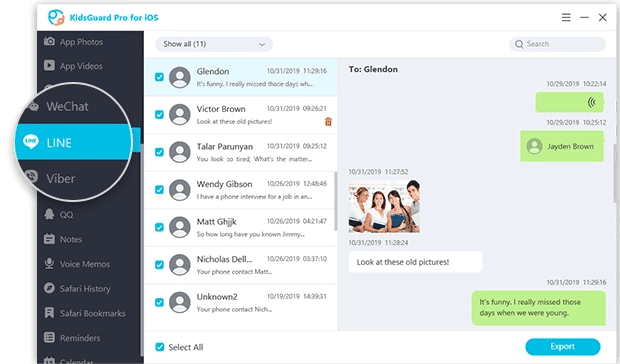Viewport: 620px width, 364px height.
Task: Click Nicholas Dell's message preview text
Action: (x=234, y=272)
